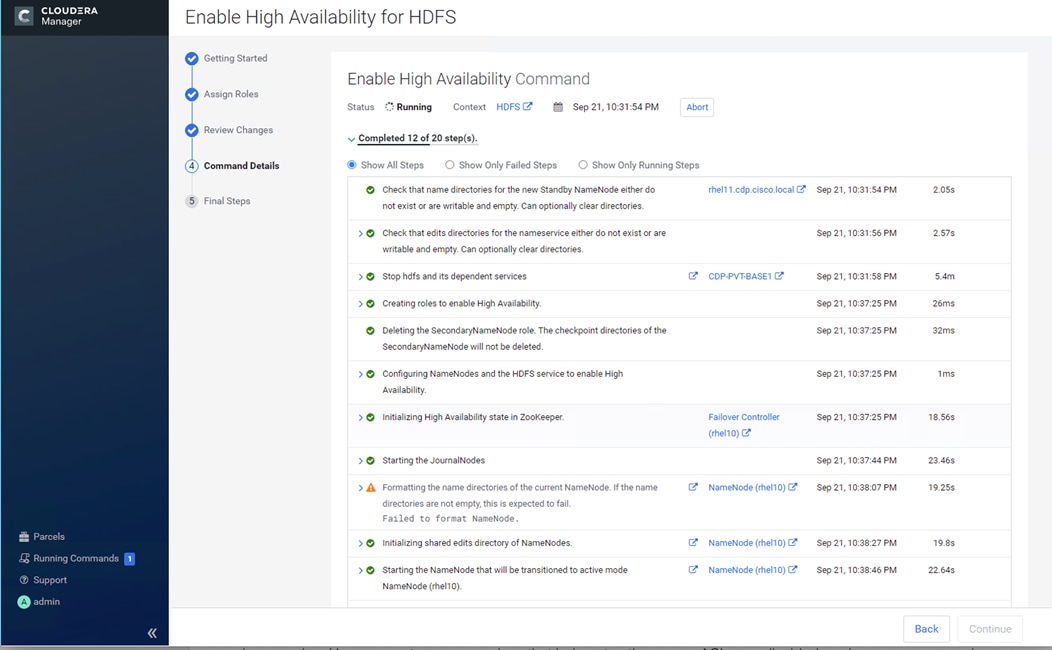The height and width of the screenshot is (650, 1052).
Task: Click the Running Commands count badge
Action: point(129,559)
